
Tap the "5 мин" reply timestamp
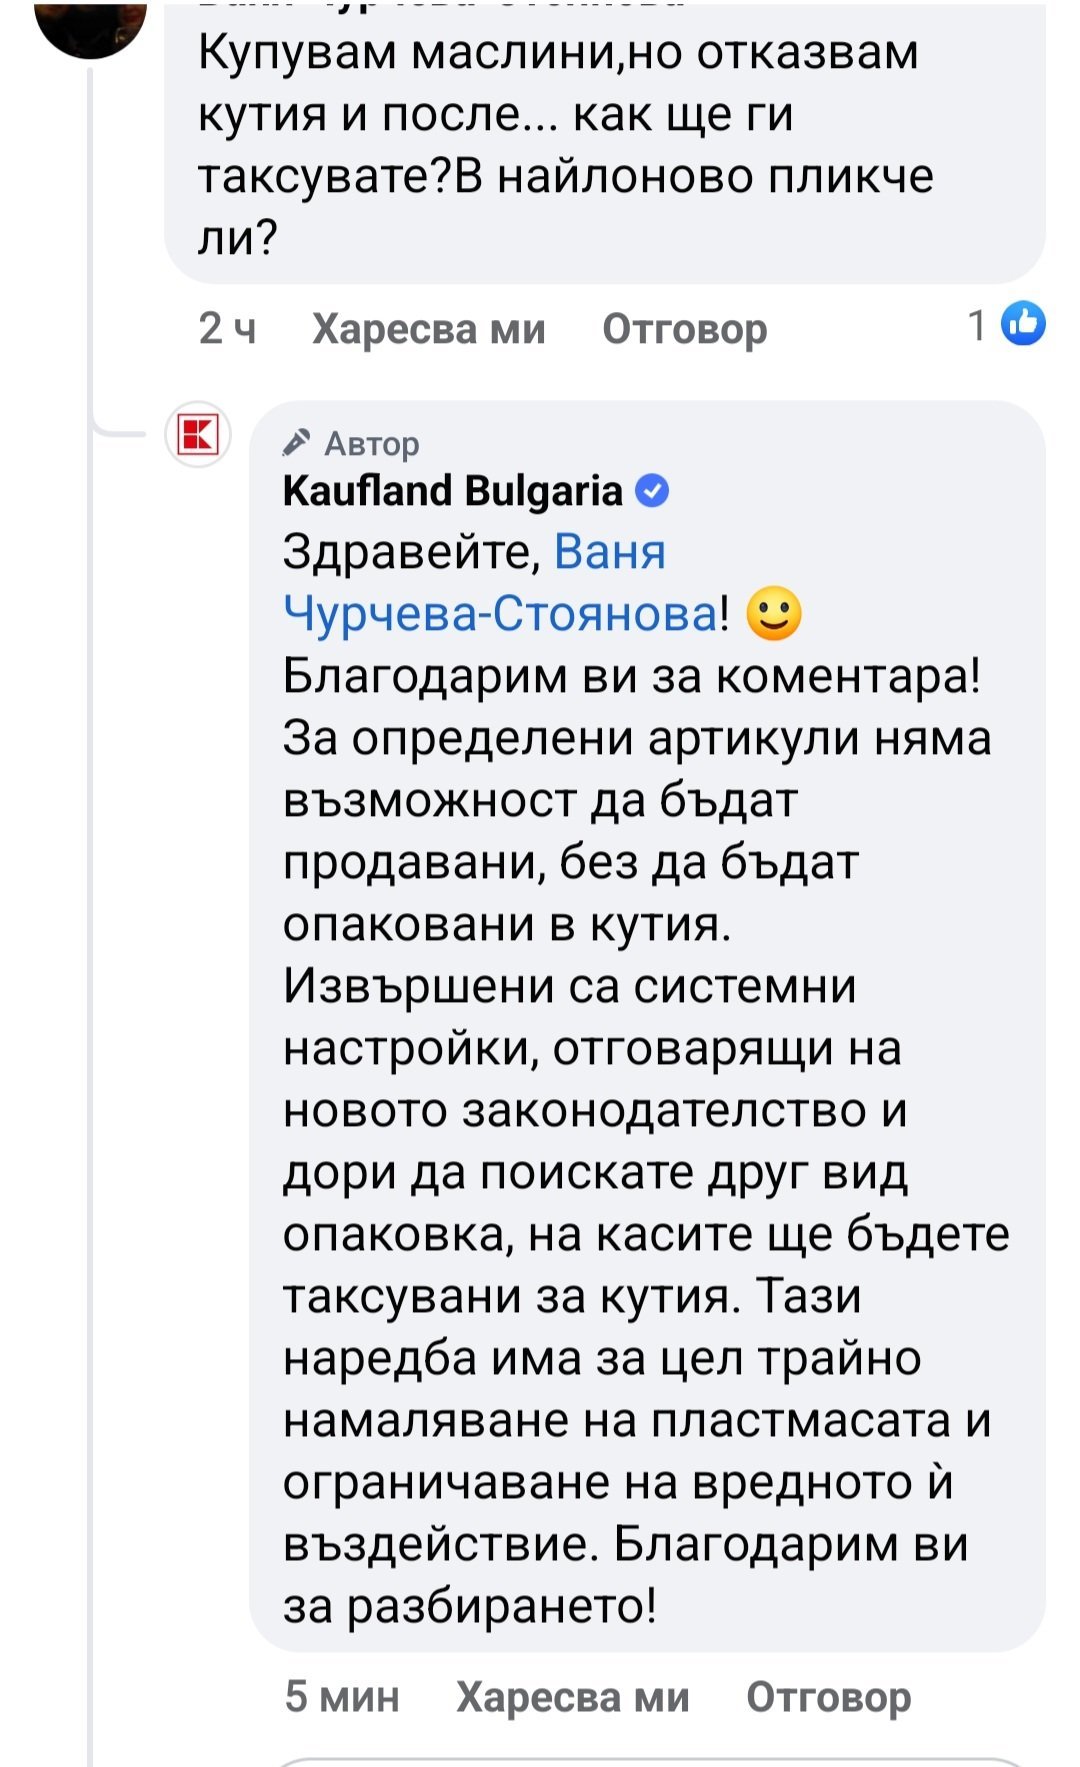click(x=341, y=1697)
